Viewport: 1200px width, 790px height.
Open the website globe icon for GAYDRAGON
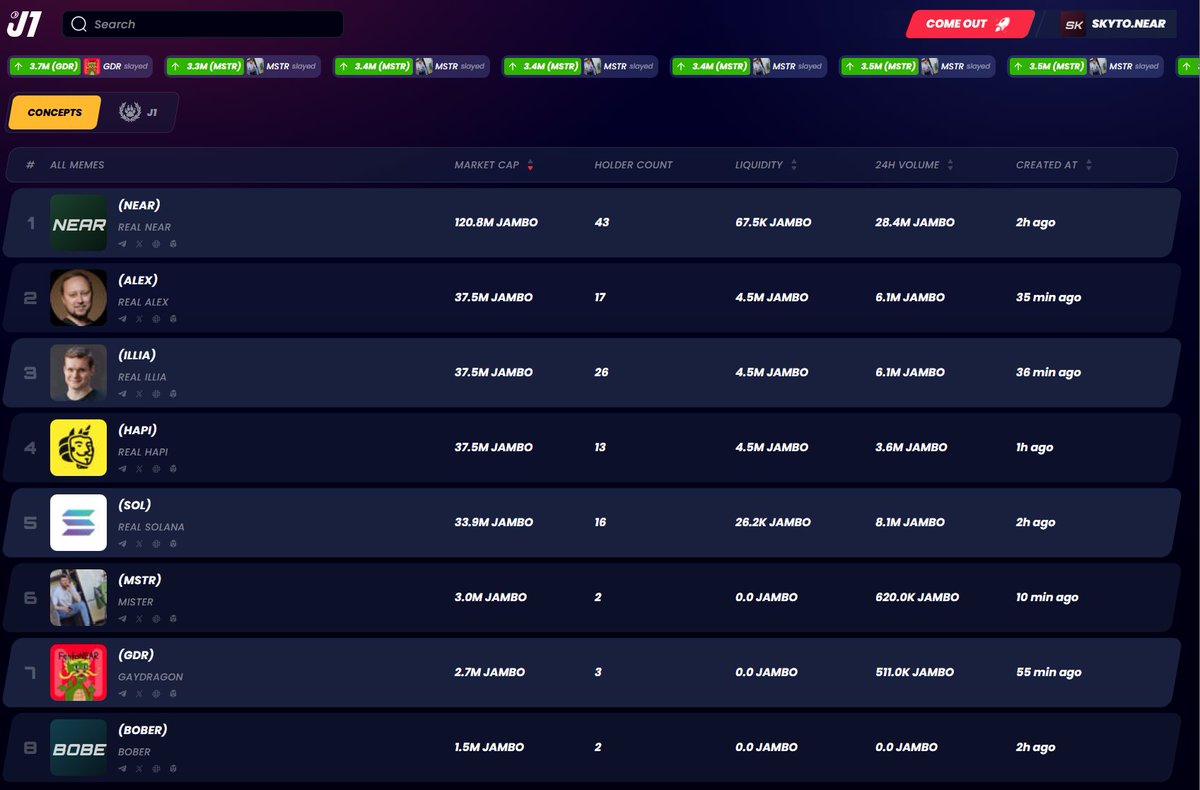[x=156, y=694]
